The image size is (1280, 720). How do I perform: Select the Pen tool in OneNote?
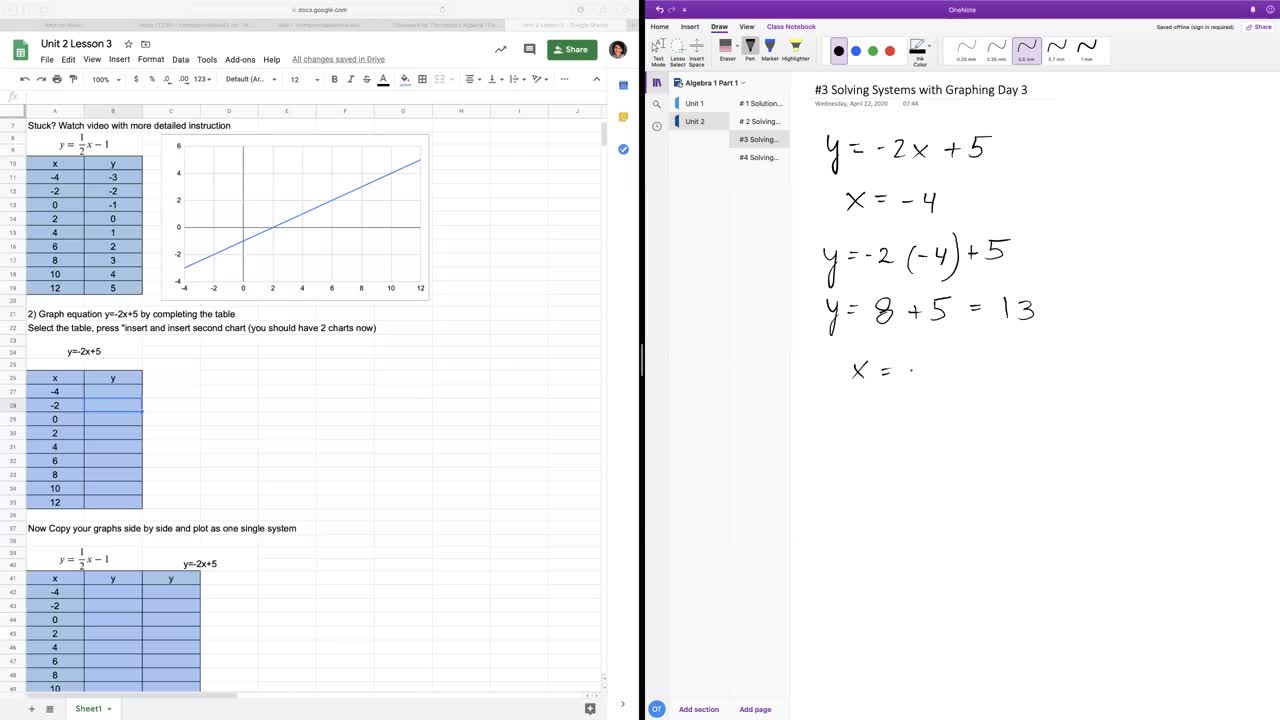(750, 50)
